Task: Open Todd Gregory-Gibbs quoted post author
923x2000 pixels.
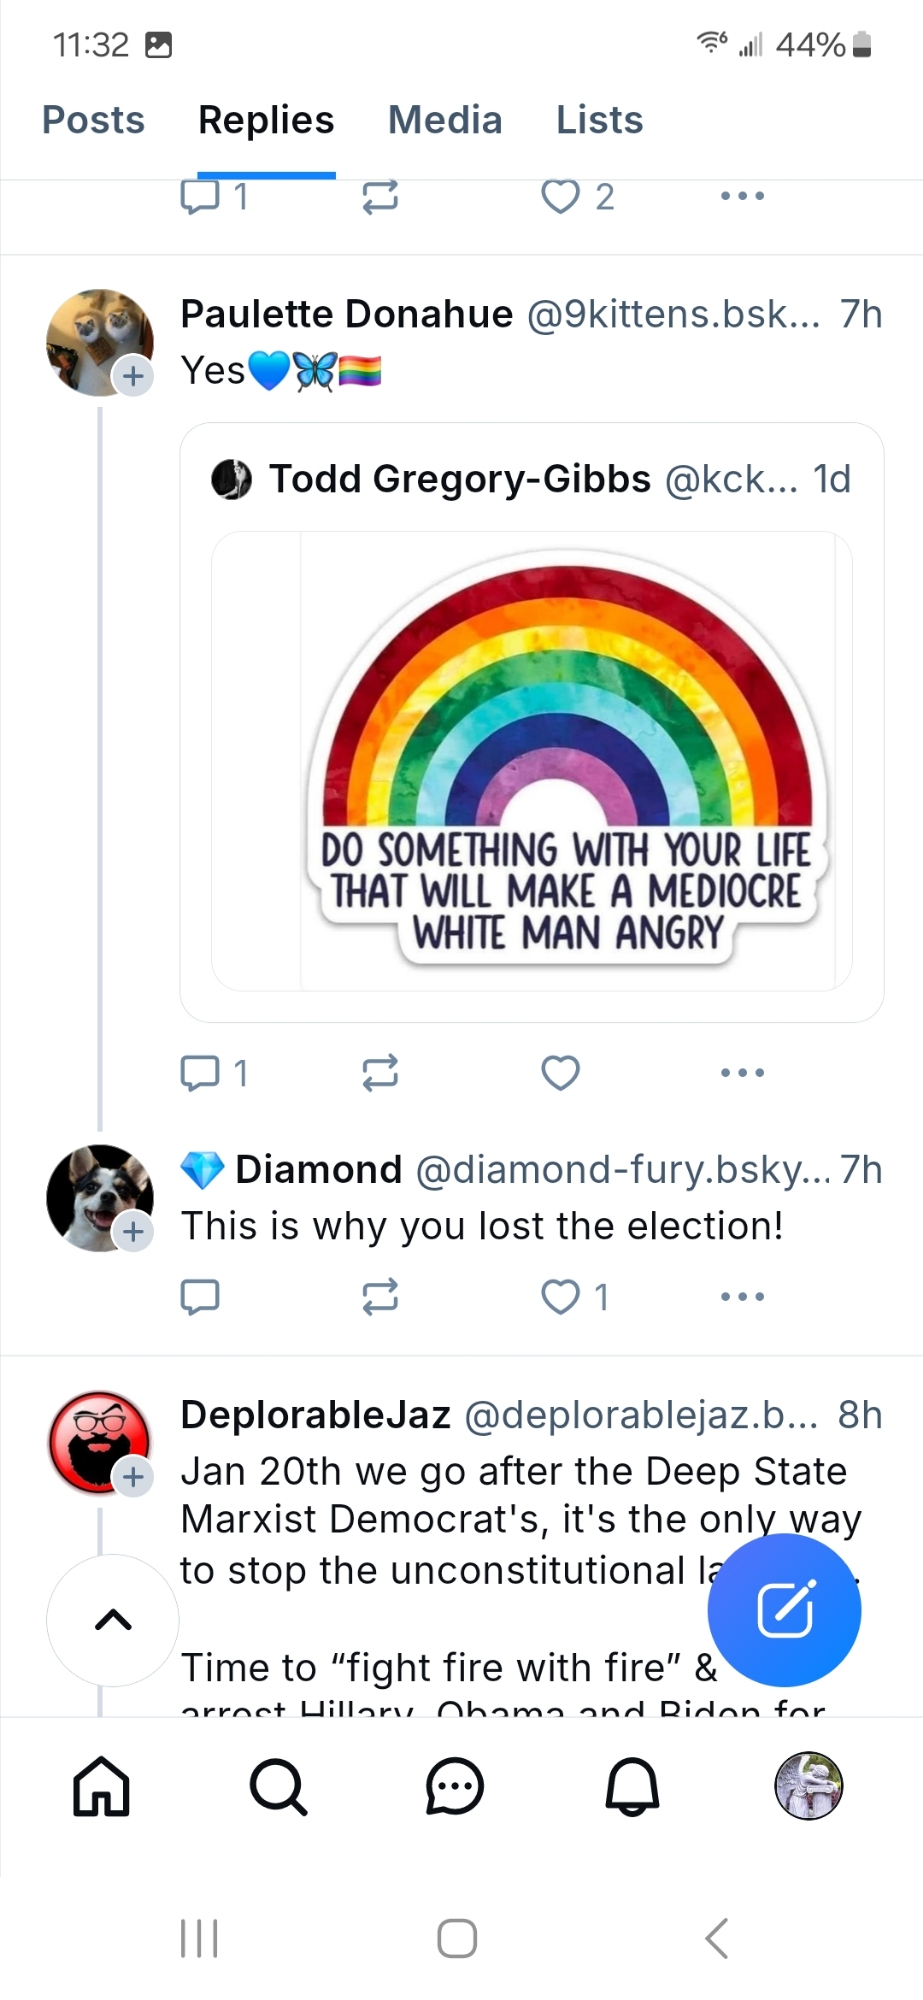Action: point(460,479)
